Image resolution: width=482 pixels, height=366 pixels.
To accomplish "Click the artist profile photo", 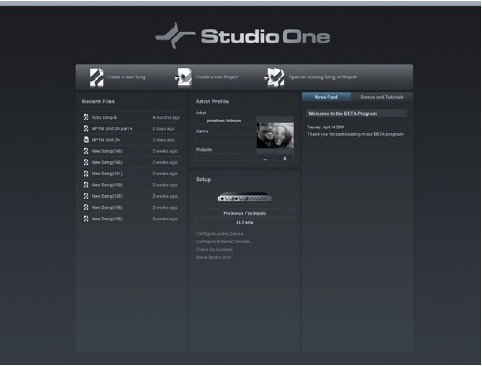I will coord(275,135).
